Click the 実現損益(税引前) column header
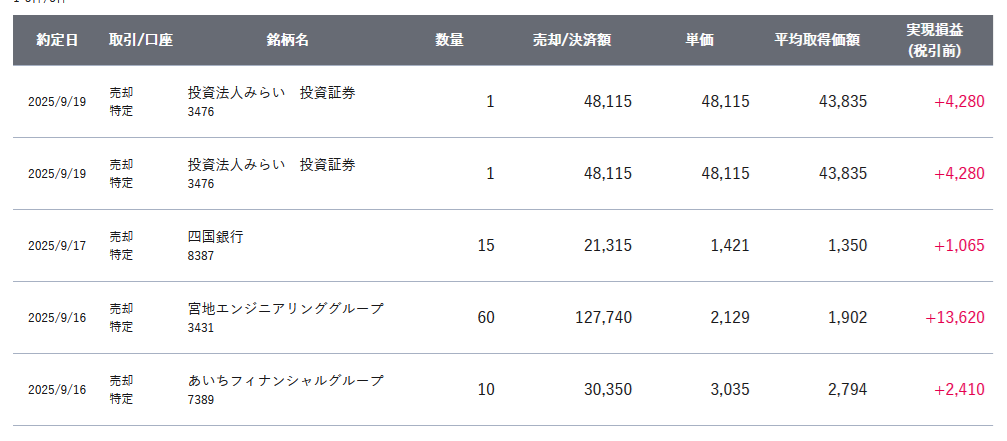Image resolution: width=1007 pixels, height=441 pixels. click(934, 40)
